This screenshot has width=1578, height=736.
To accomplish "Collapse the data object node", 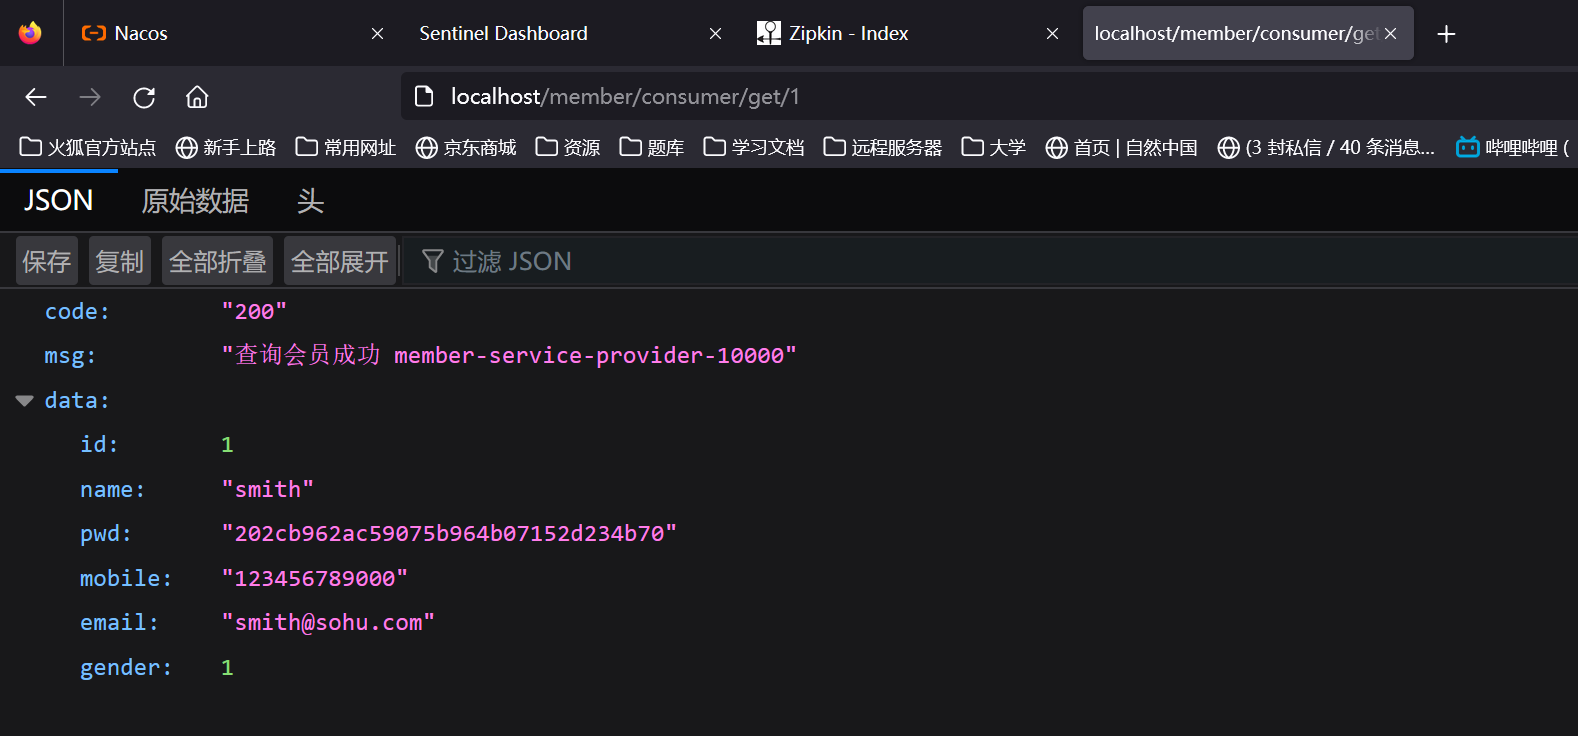I will (25, 400).
